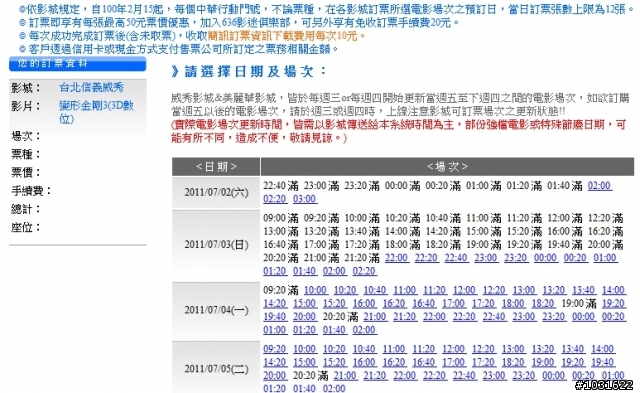Select the 10:20 showtime on 2011/07/05
This screenshot has height=393, width=640.
tap(334, 349)
